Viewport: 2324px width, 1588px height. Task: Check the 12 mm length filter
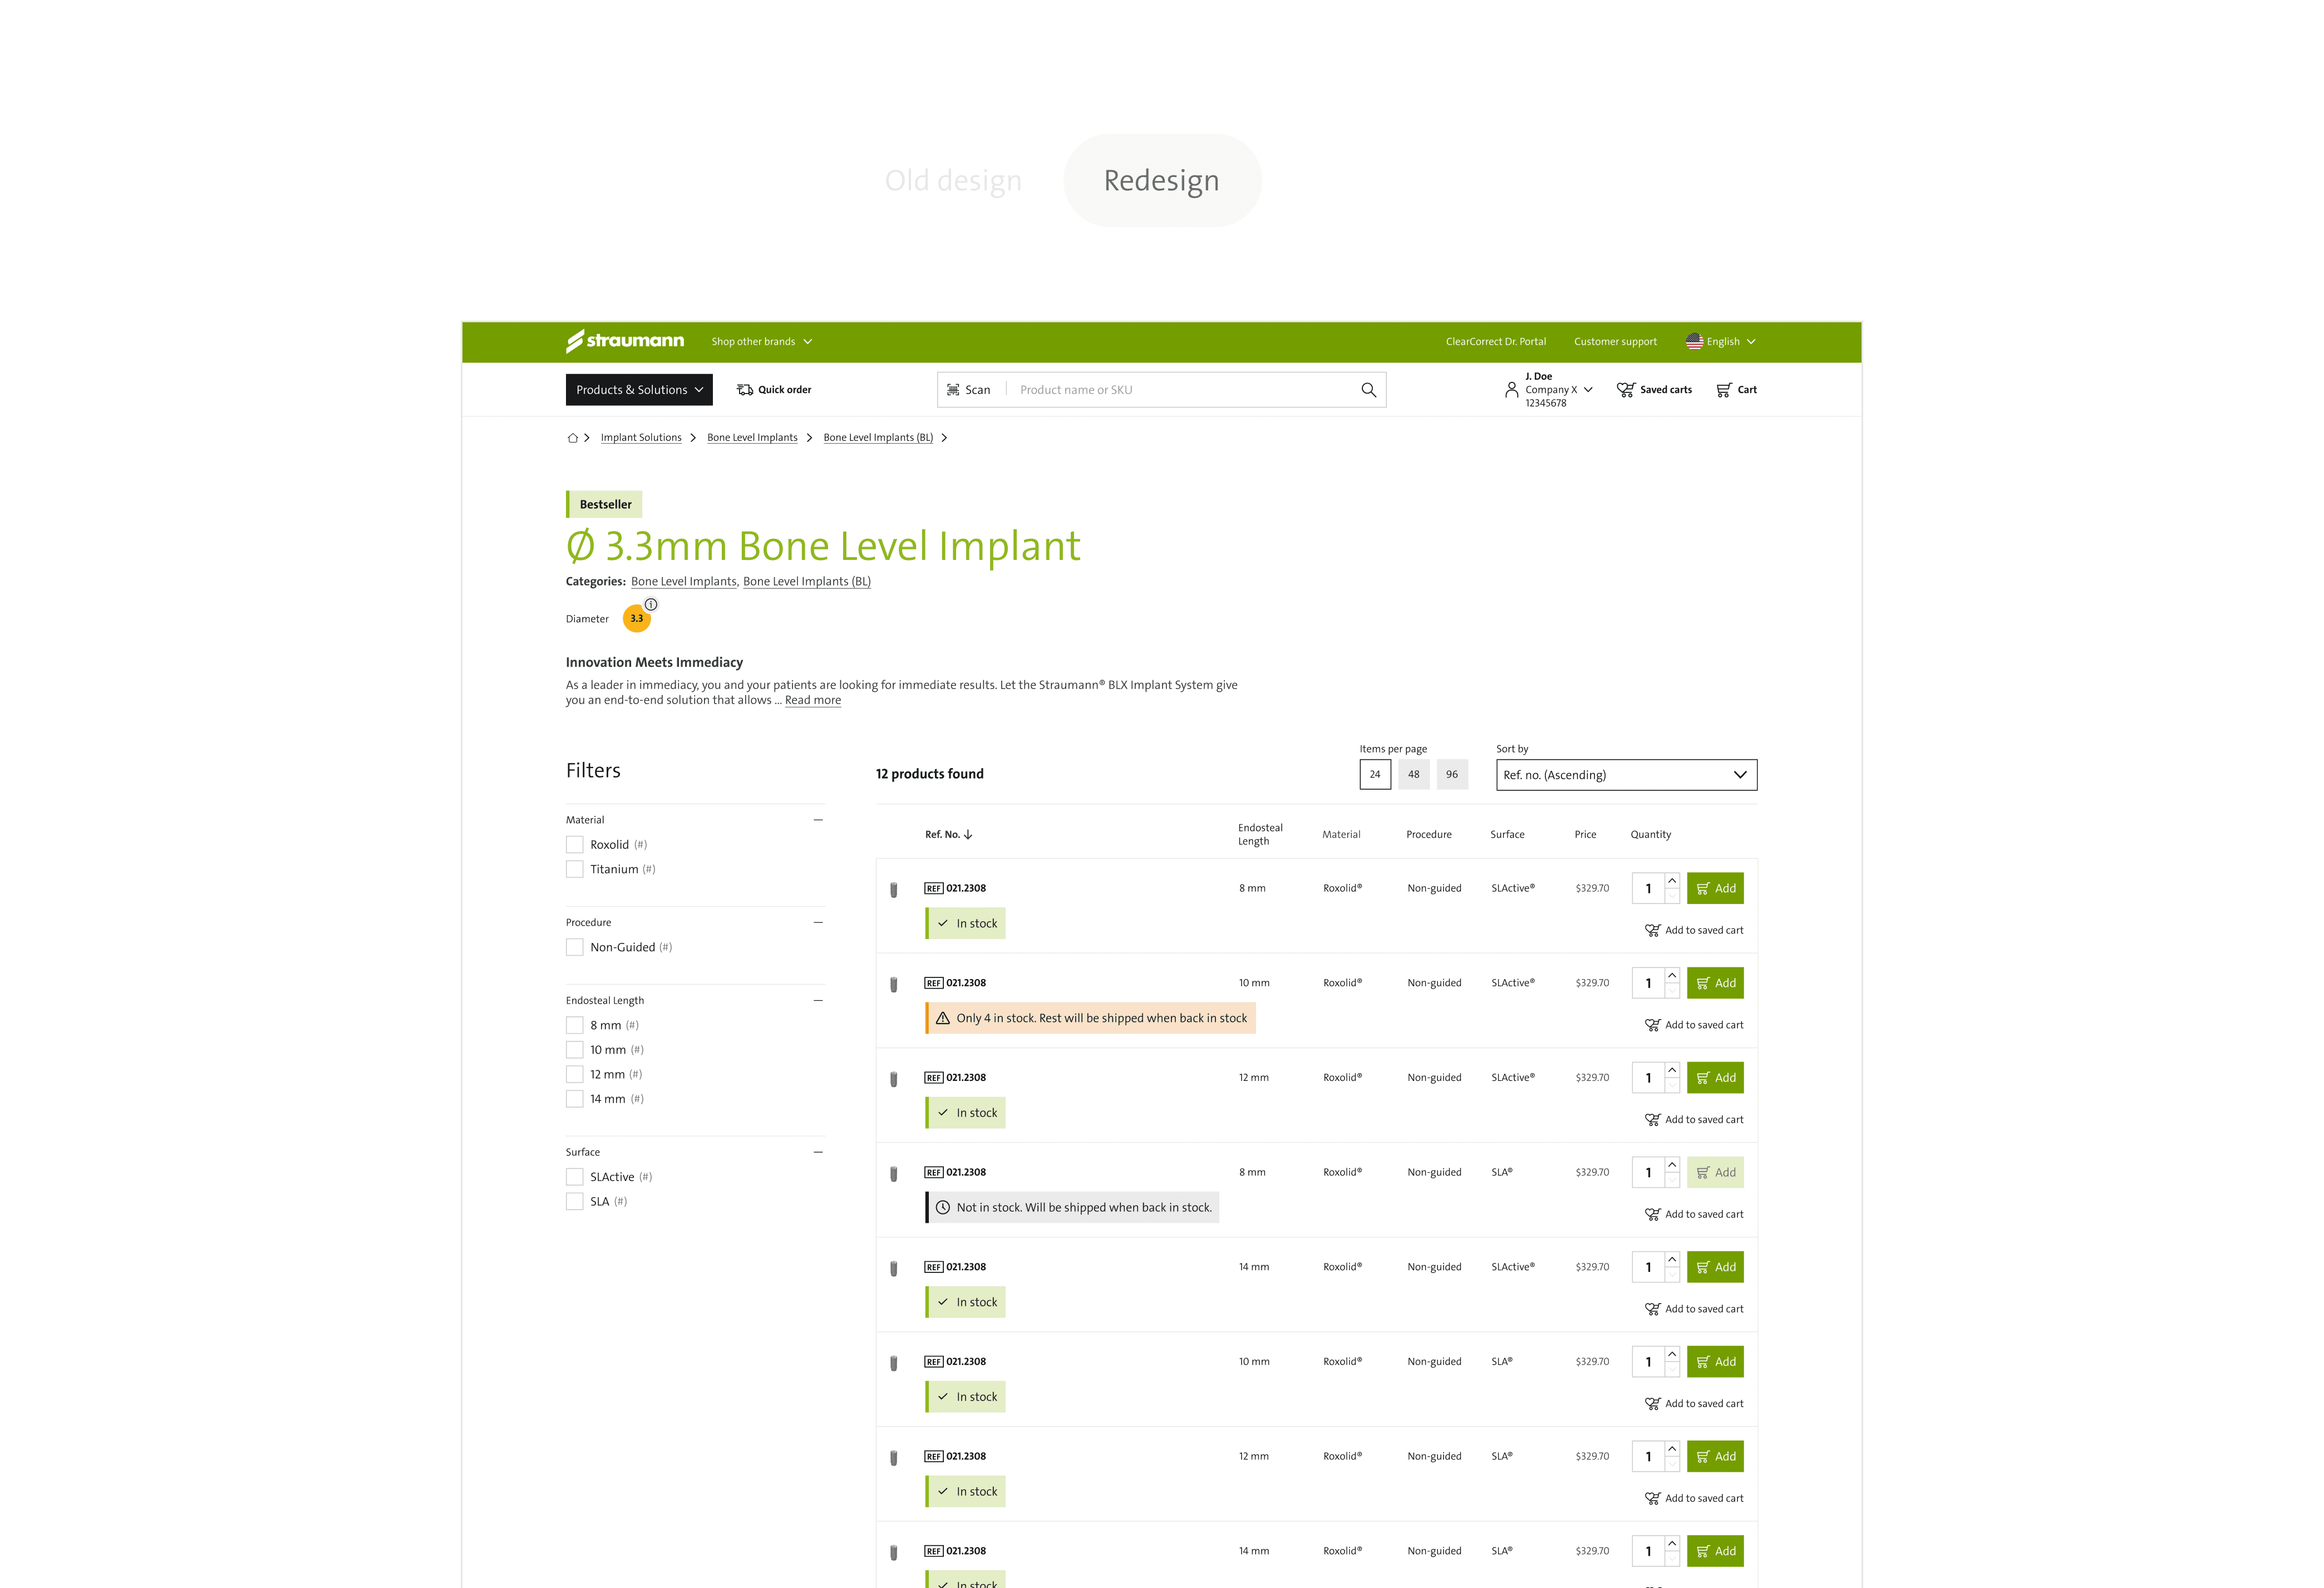click(x=575, y=1074)
